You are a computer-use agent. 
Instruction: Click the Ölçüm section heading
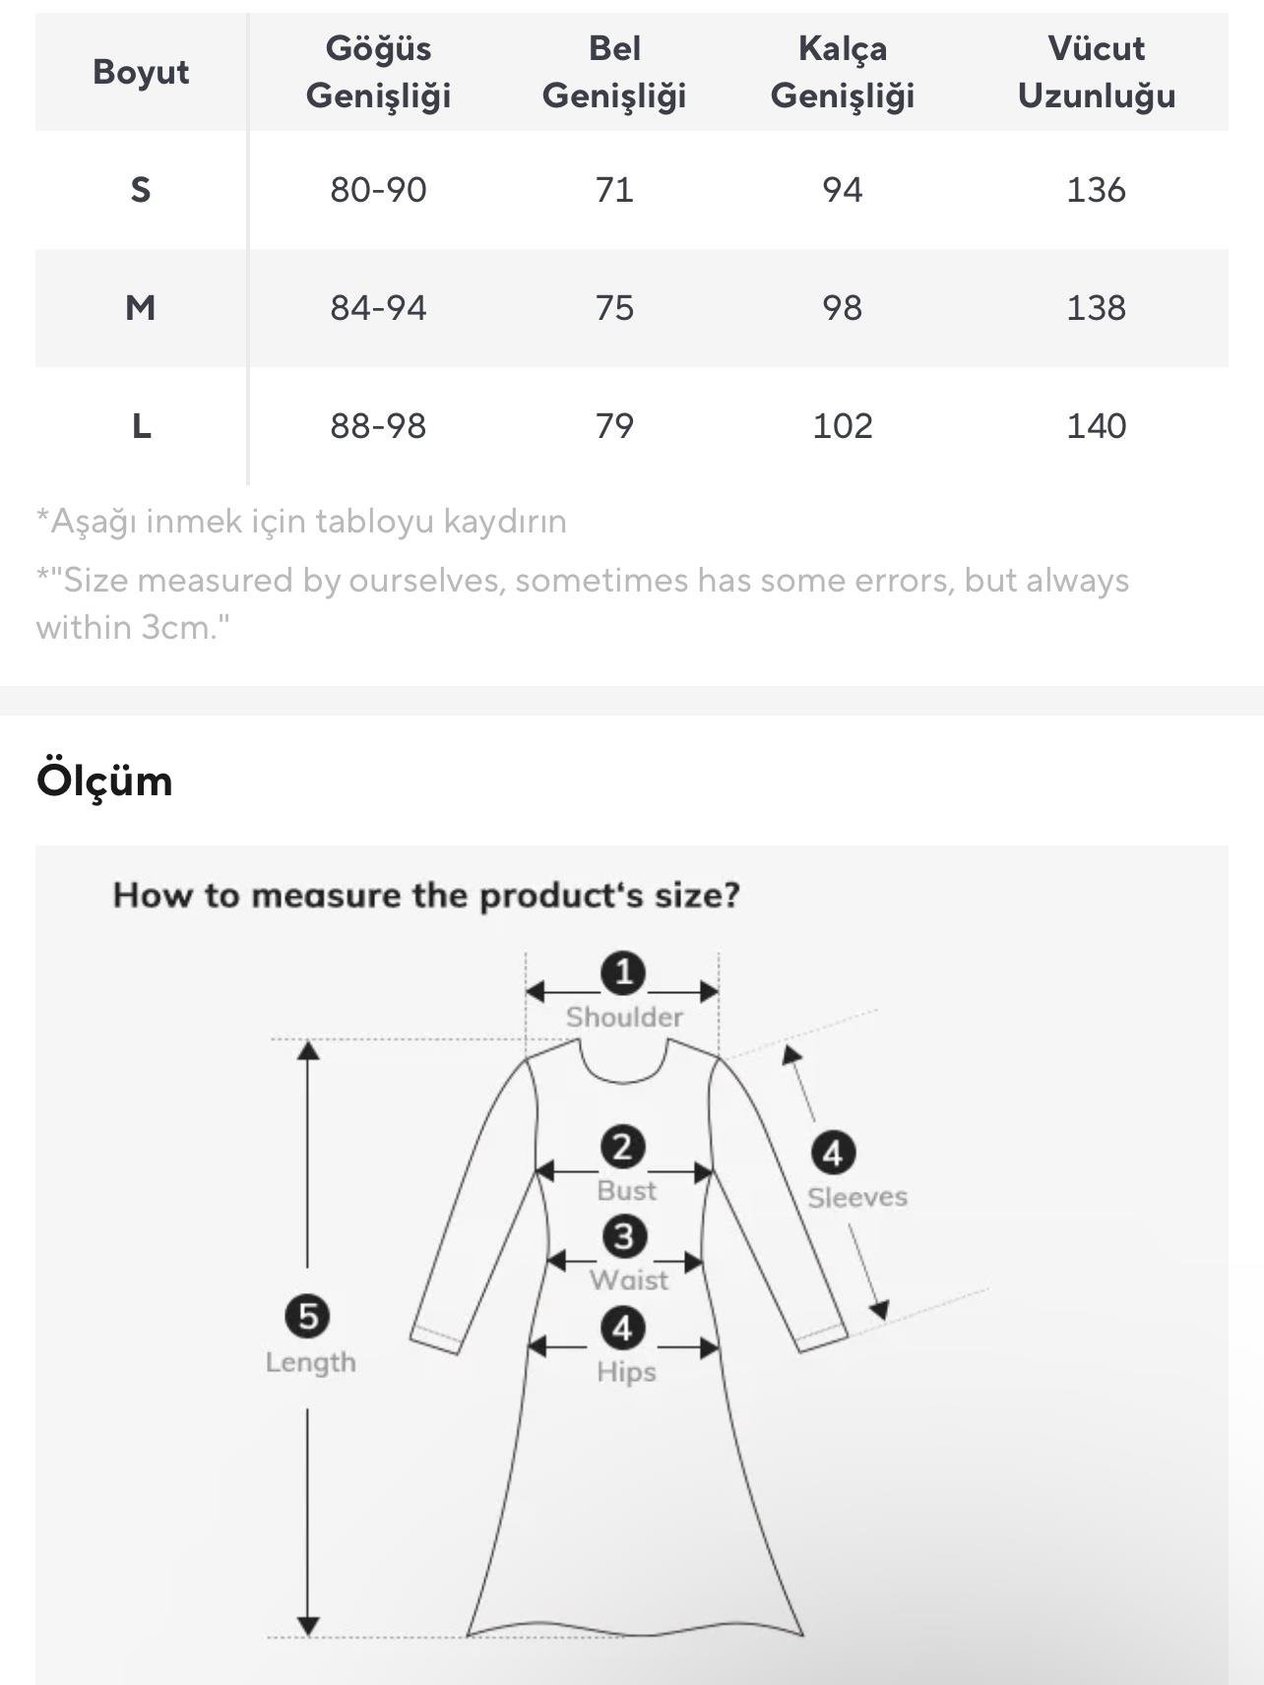[104, 780]
